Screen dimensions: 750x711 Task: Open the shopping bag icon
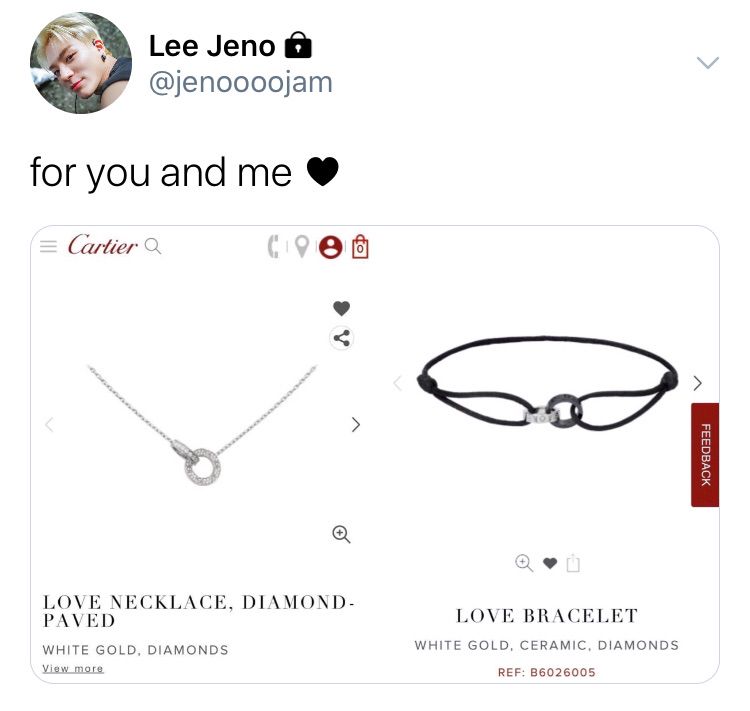click(360, 246)
